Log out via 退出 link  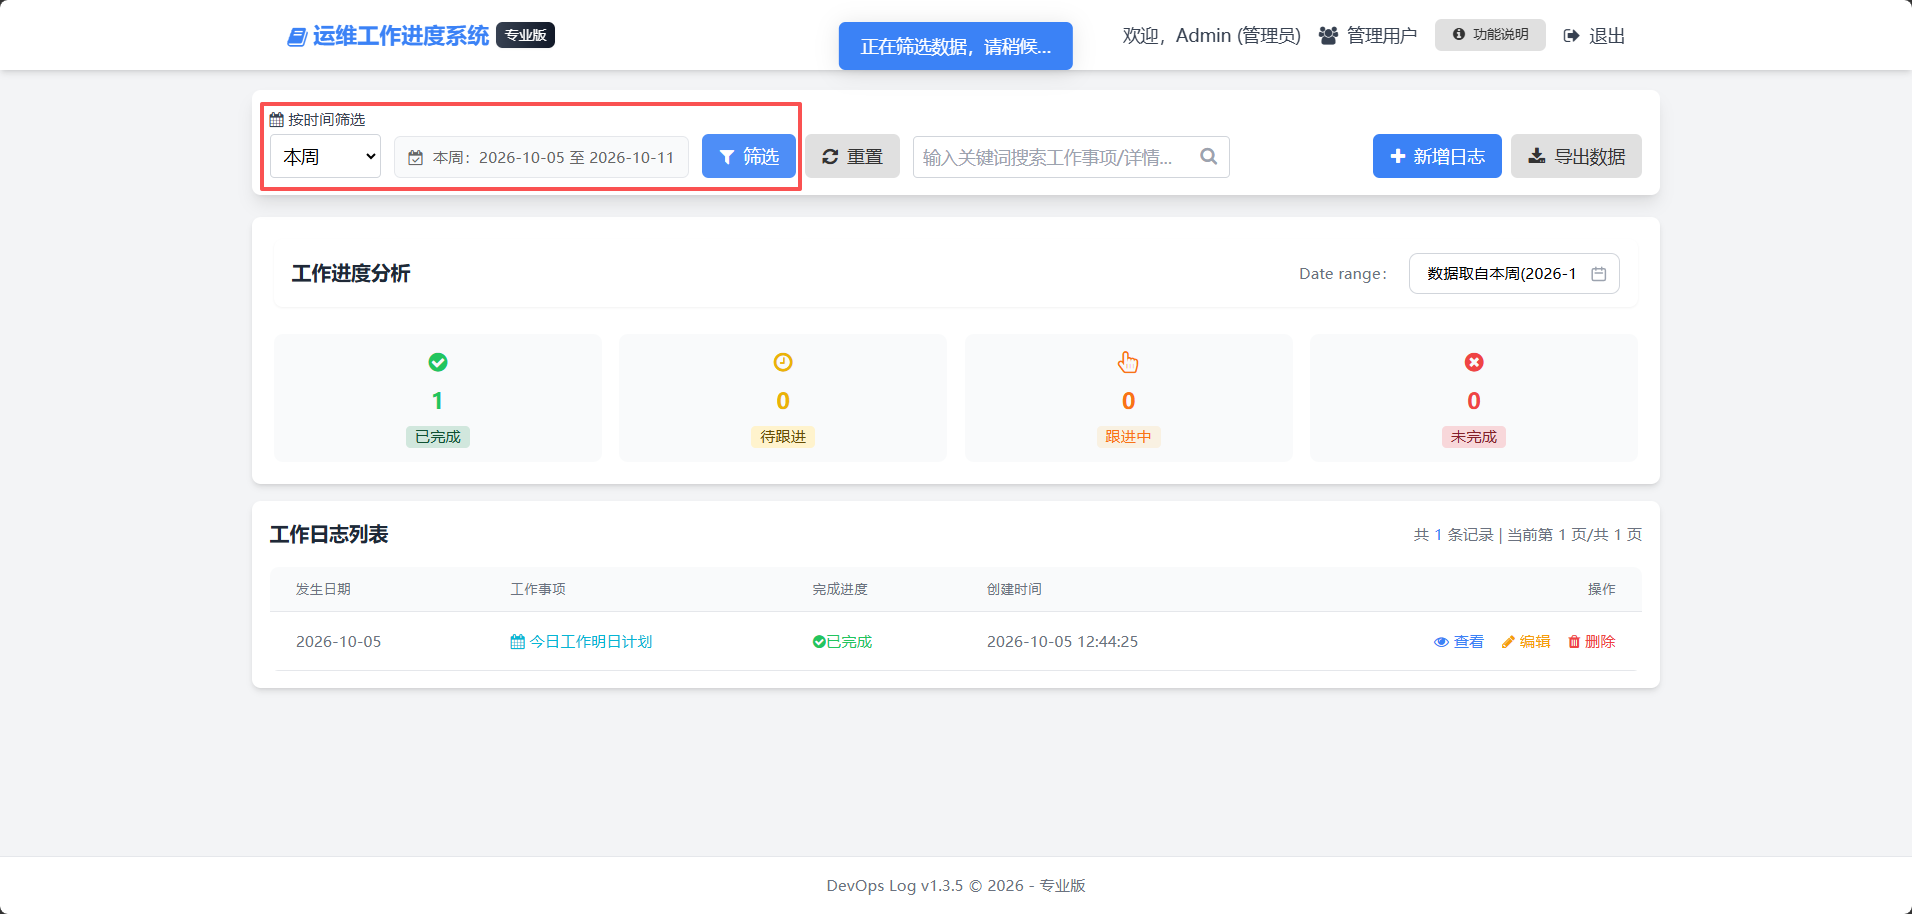point(1594,36)
